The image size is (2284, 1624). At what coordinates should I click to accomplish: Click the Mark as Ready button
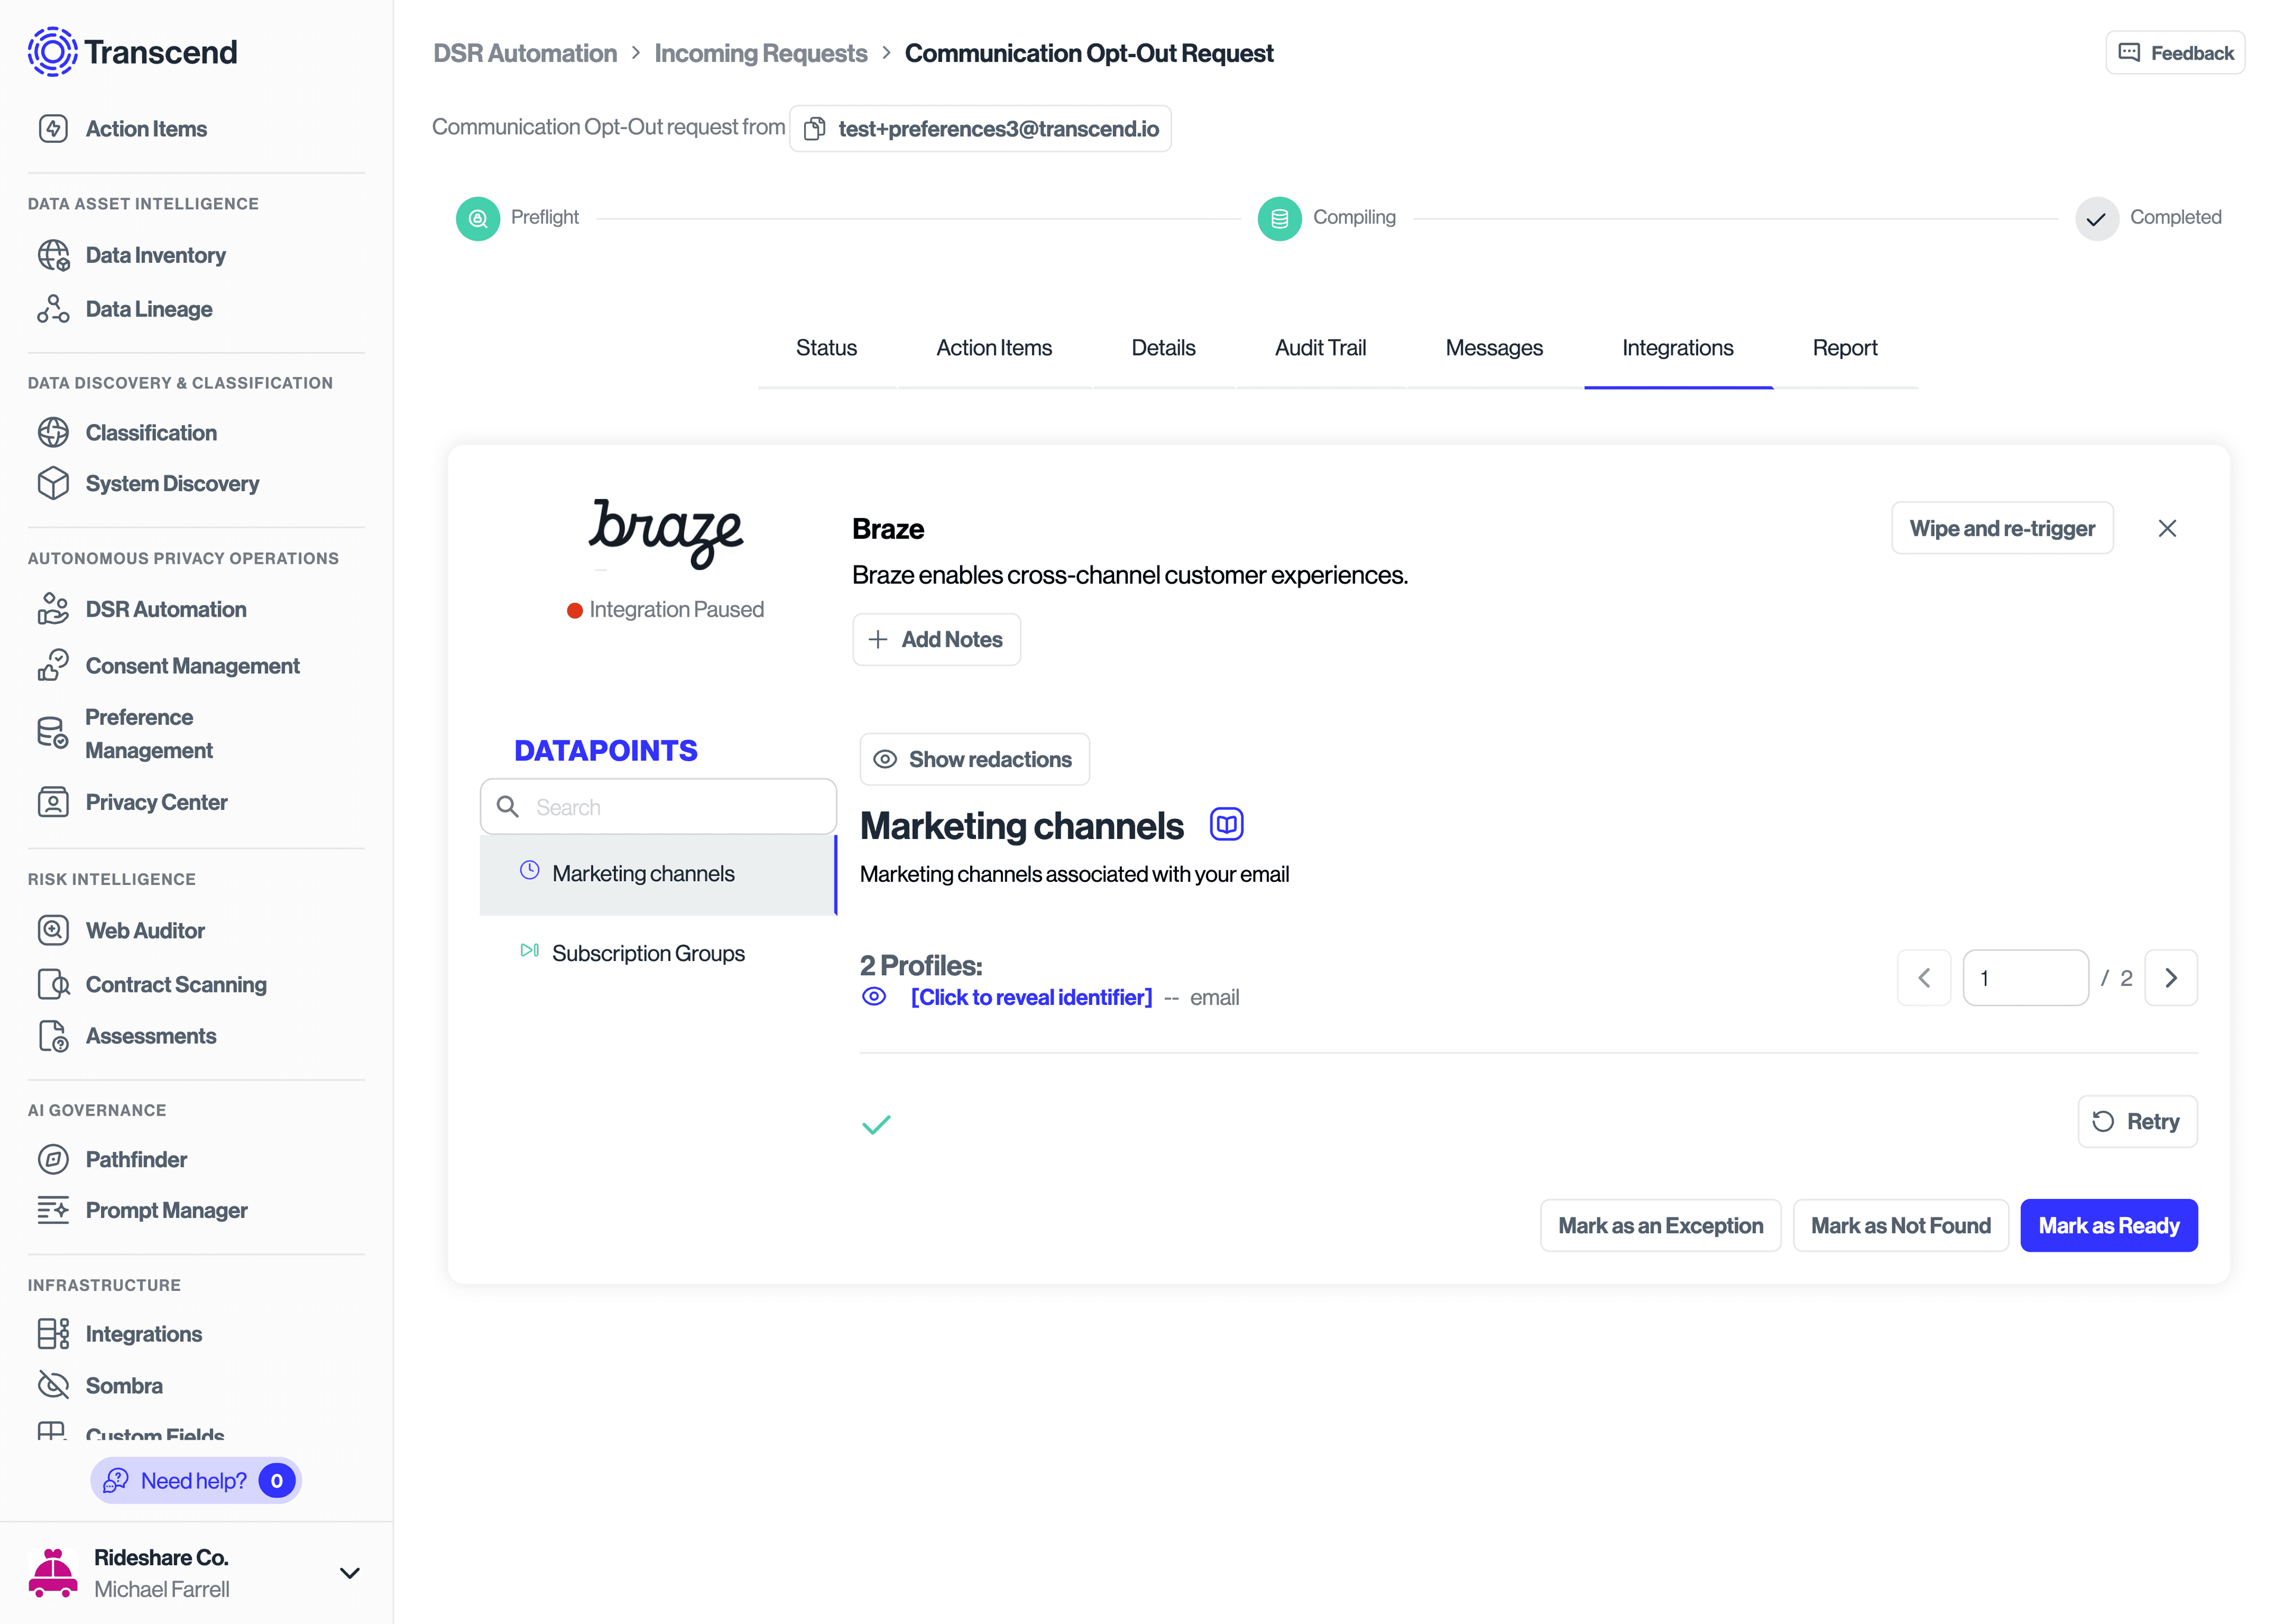coord(2109,1225)
